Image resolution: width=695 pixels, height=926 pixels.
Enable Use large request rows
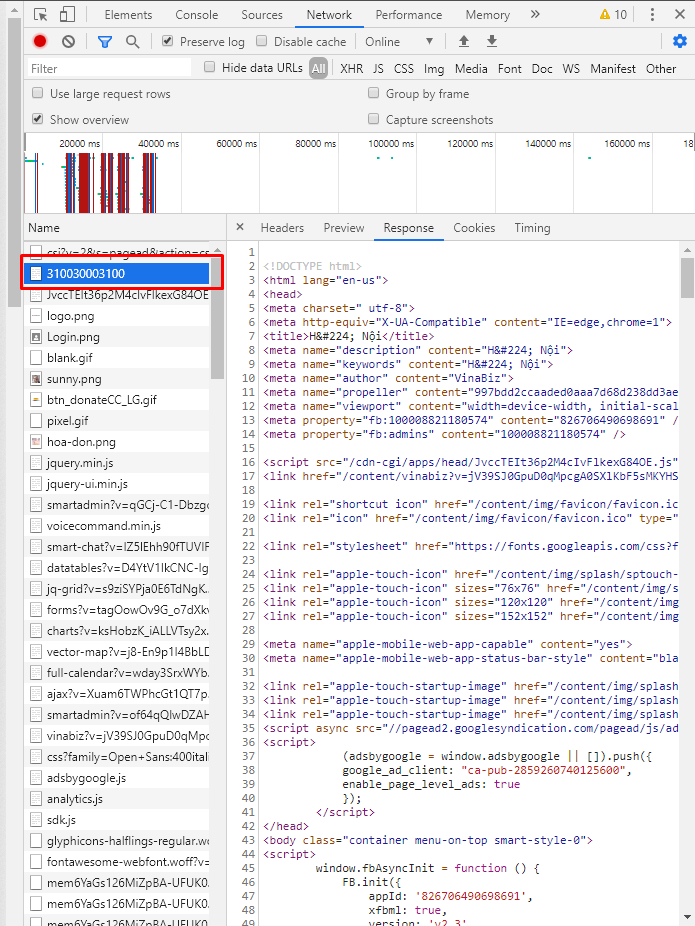pos(38,93)
